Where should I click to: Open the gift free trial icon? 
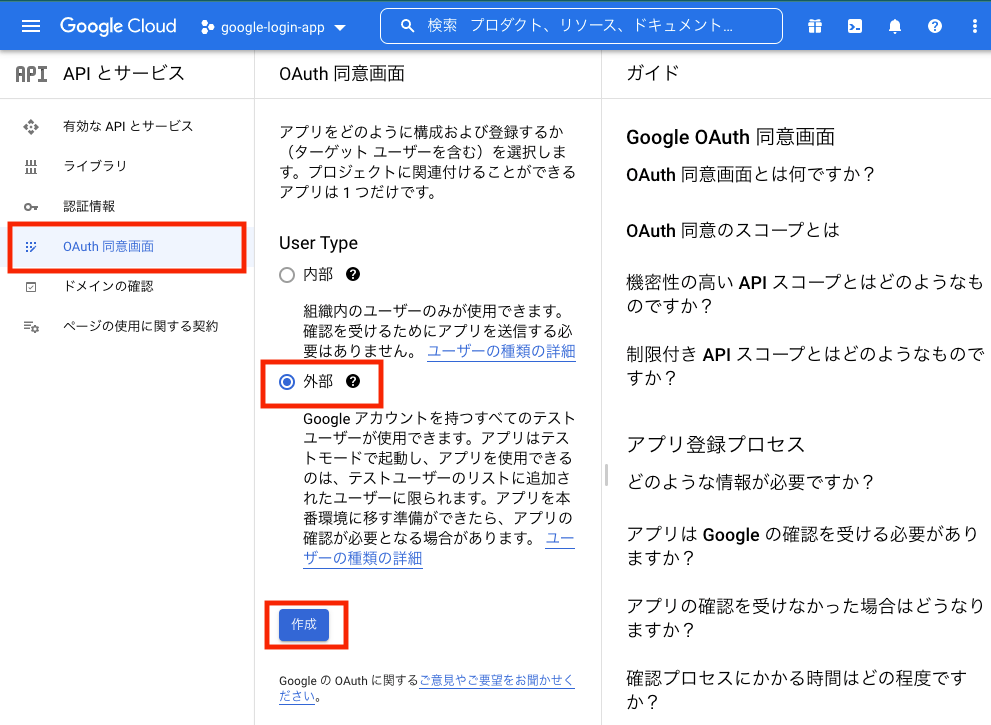tap(815, 26)
